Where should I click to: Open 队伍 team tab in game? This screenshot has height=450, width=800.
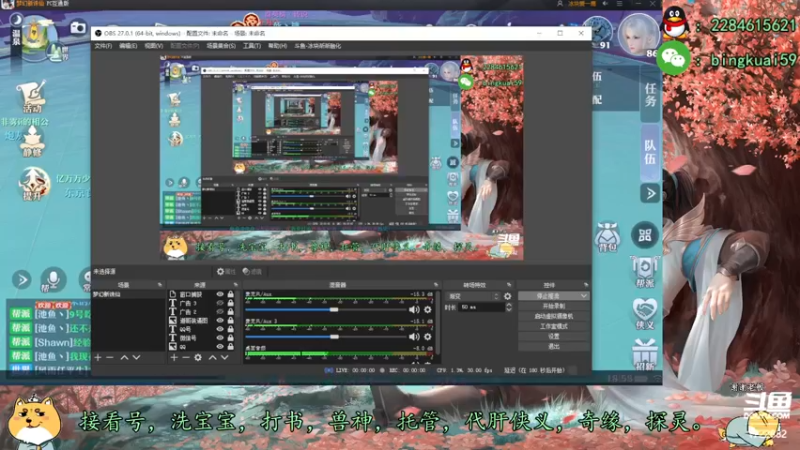[x=650, y=152]
